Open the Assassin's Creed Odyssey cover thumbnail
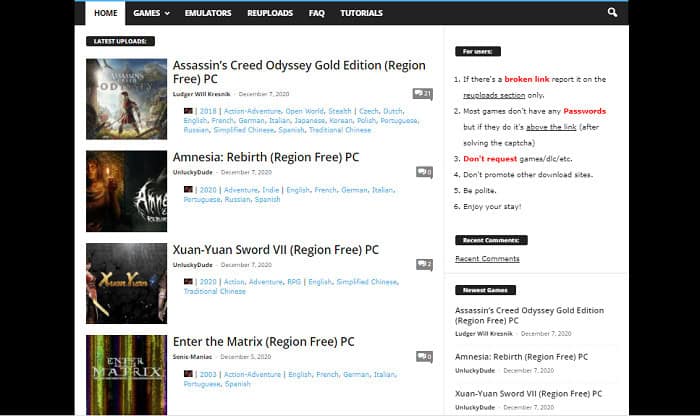Screen dimensions: 700x416 point(126,99)
